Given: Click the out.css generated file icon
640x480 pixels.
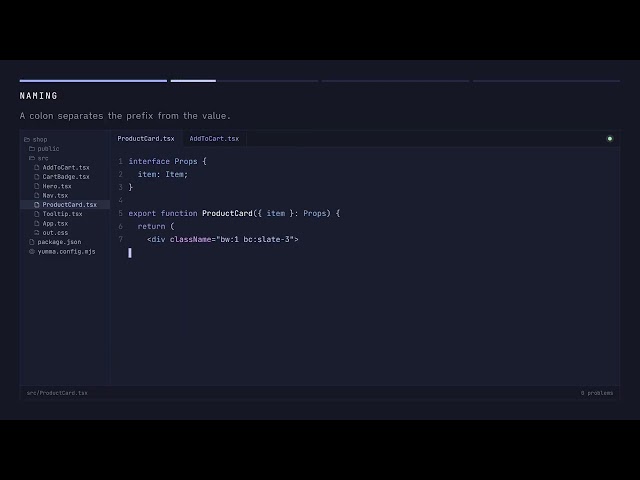Looking at the screenshot, I should pos(37,233).
